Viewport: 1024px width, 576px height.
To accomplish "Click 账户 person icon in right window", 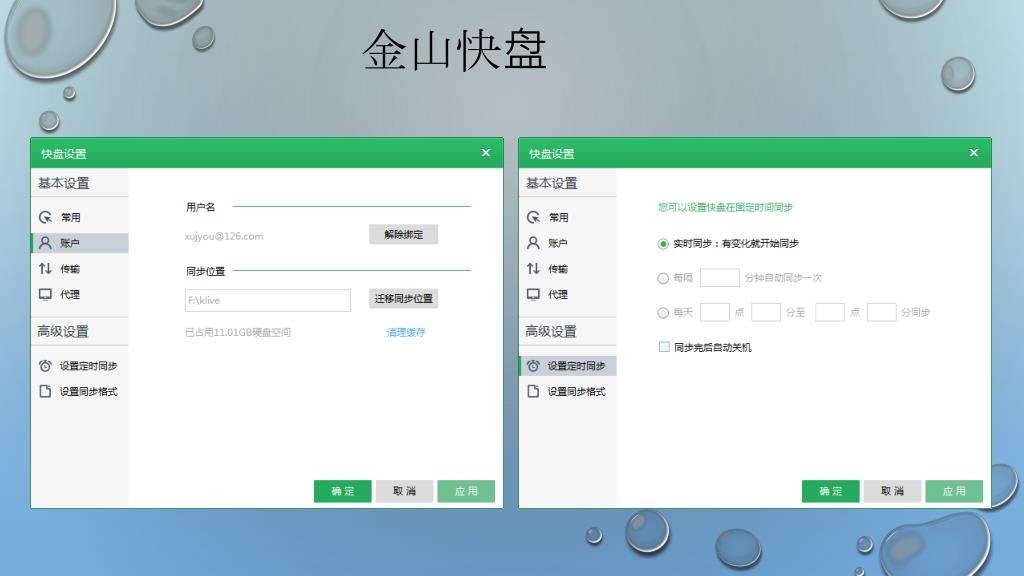I will point(533,243).
